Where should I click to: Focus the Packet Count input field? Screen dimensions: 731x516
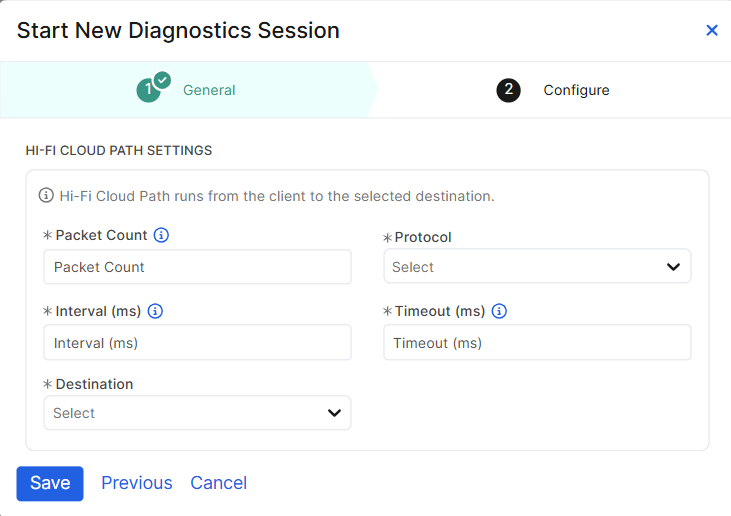pos(197,267)
